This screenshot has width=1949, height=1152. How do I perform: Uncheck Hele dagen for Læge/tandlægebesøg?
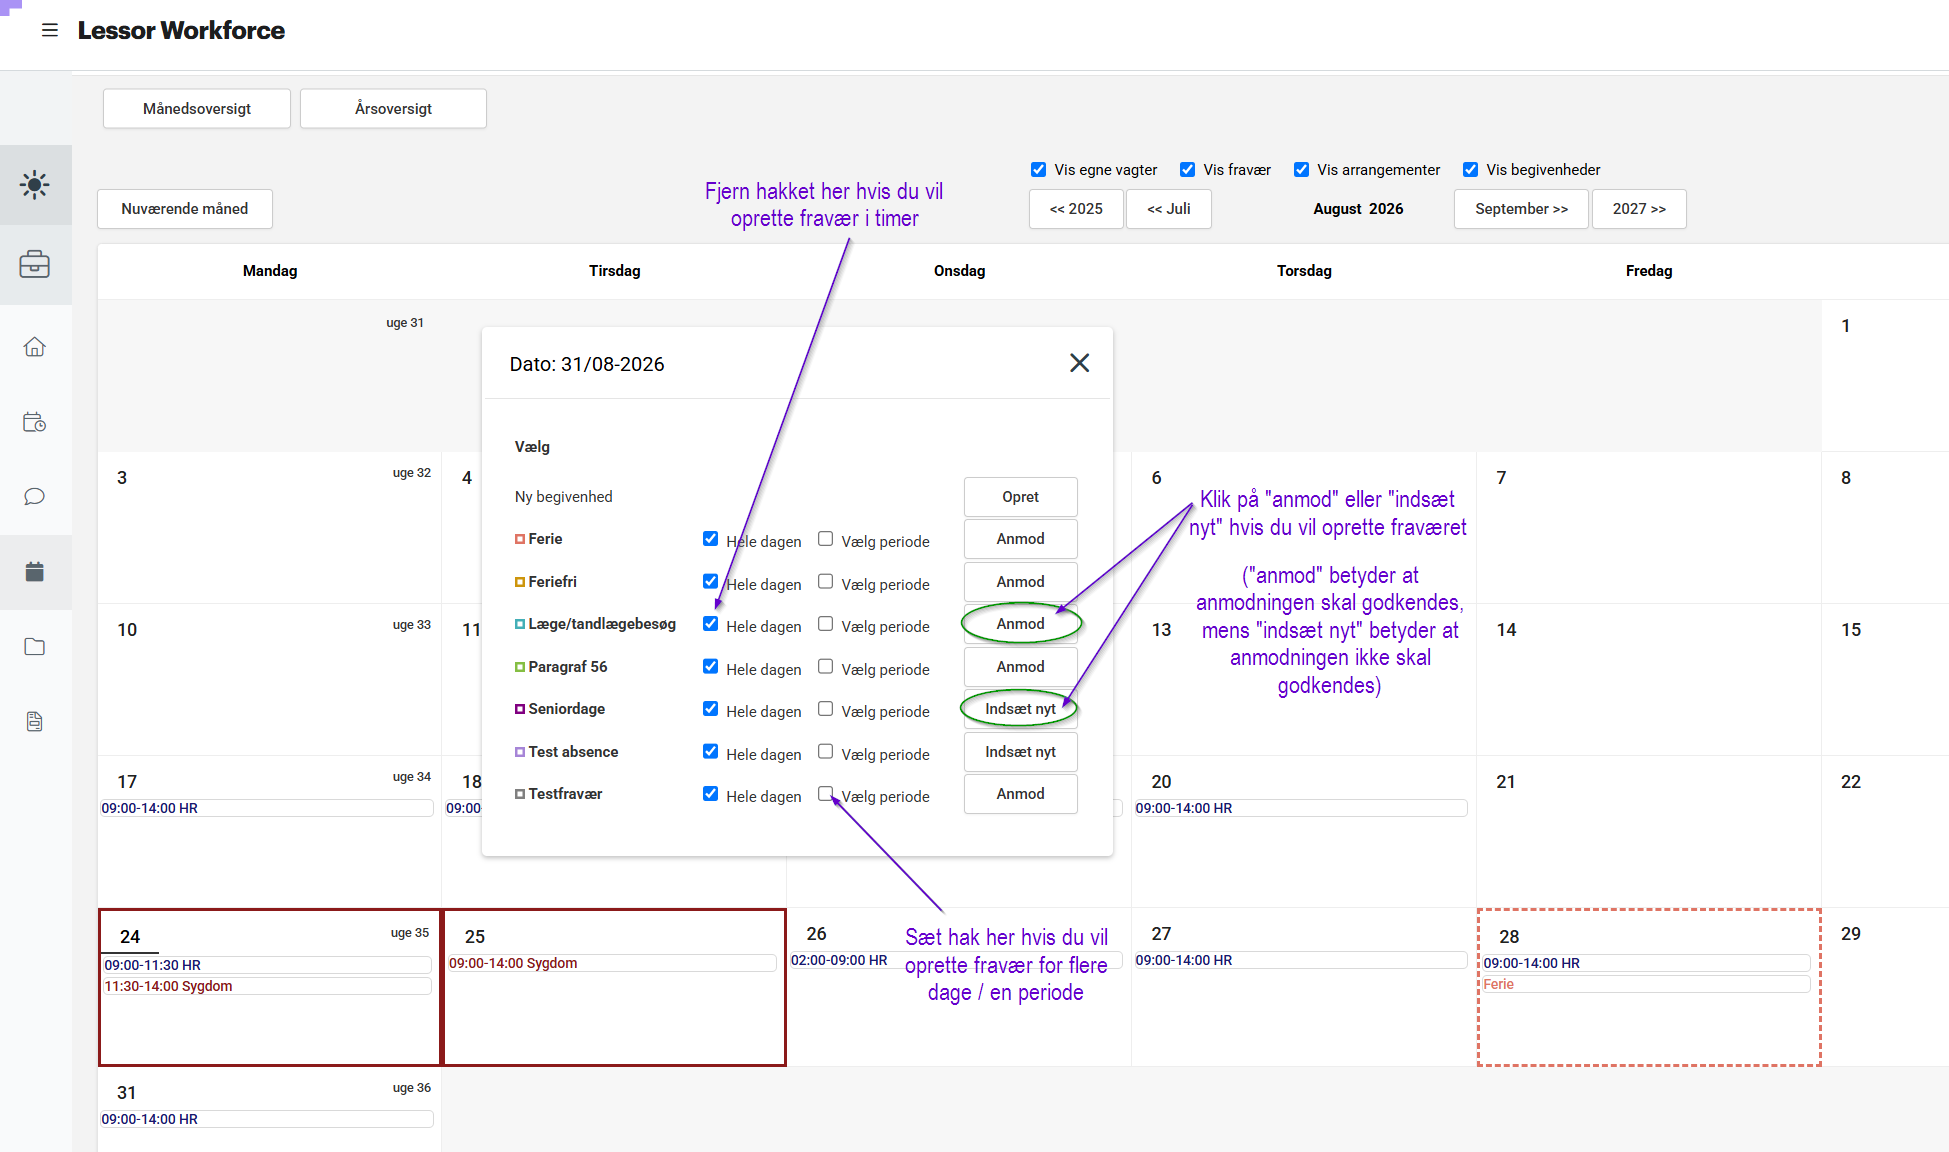(710, 624)
